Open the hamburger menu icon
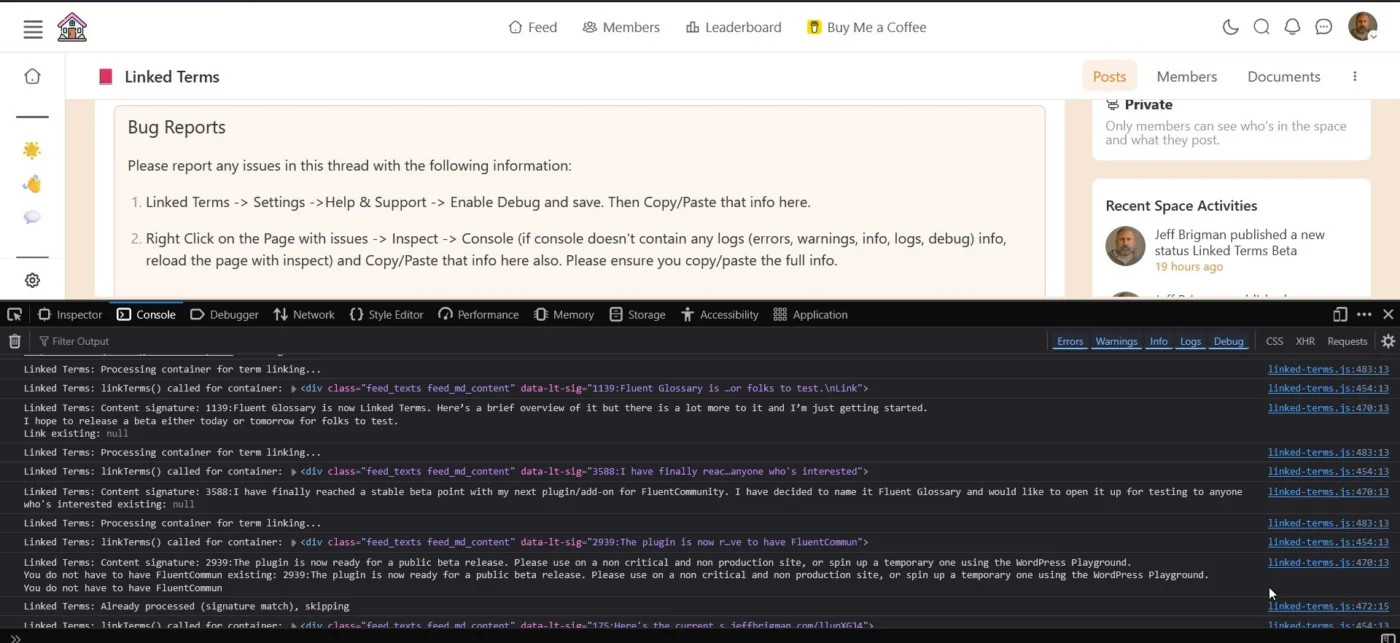Image resolution: width=1400 pixels, height=643 pixels. [x=33, y=28]
